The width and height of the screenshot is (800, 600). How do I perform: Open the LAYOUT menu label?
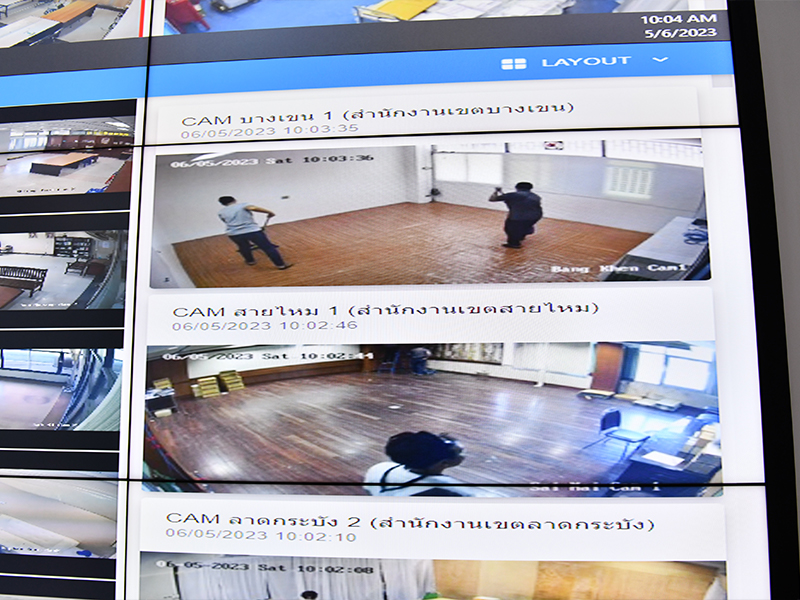(586, 62)
